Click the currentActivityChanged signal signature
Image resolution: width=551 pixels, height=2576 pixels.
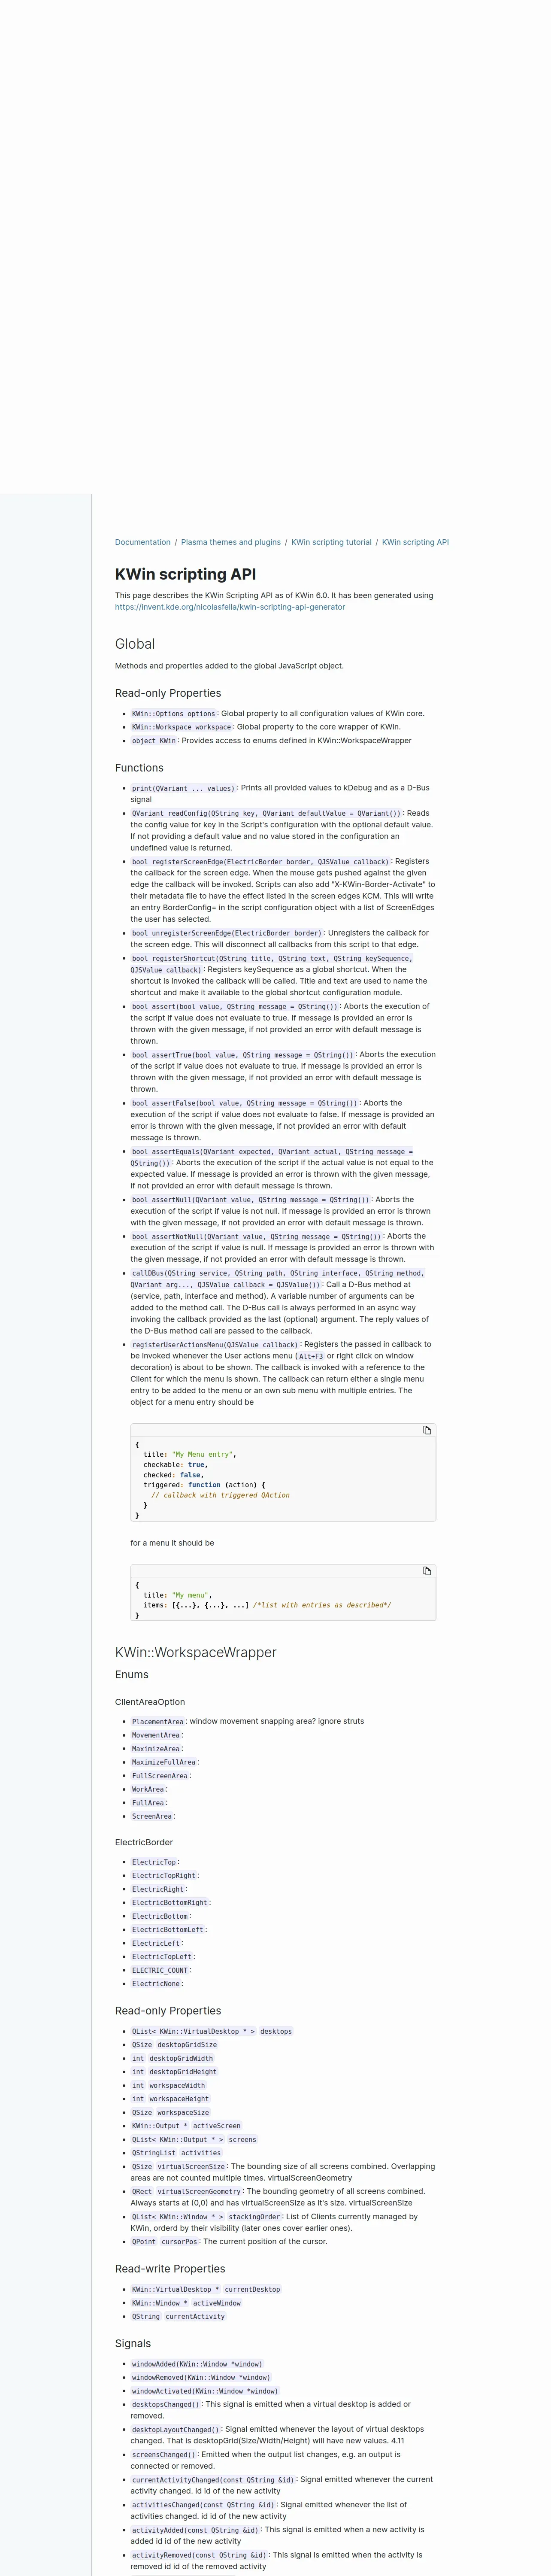tap(213, 2480)
